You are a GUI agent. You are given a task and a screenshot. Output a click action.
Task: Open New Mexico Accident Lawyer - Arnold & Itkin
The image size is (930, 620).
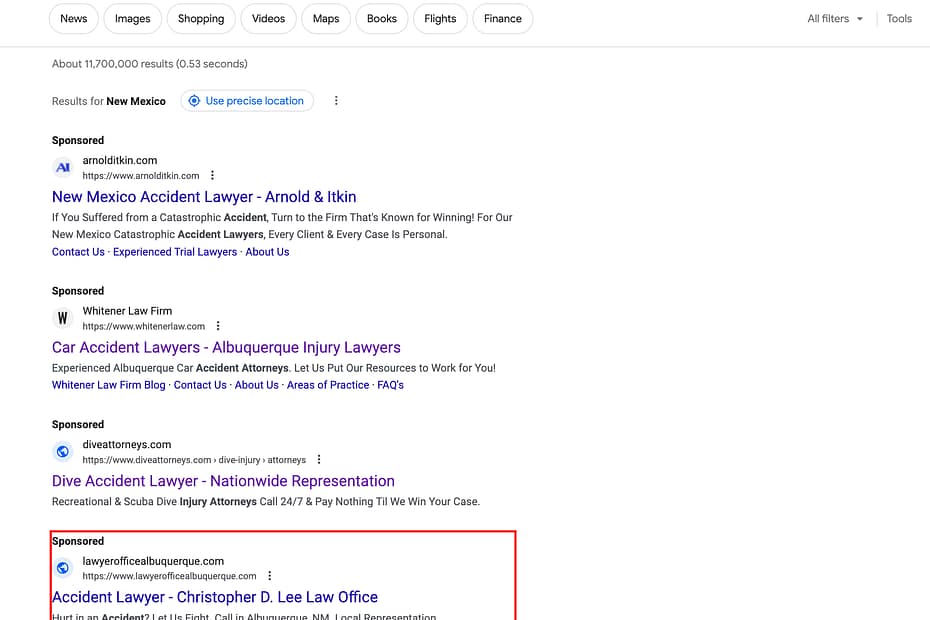(x=204, y=196)
